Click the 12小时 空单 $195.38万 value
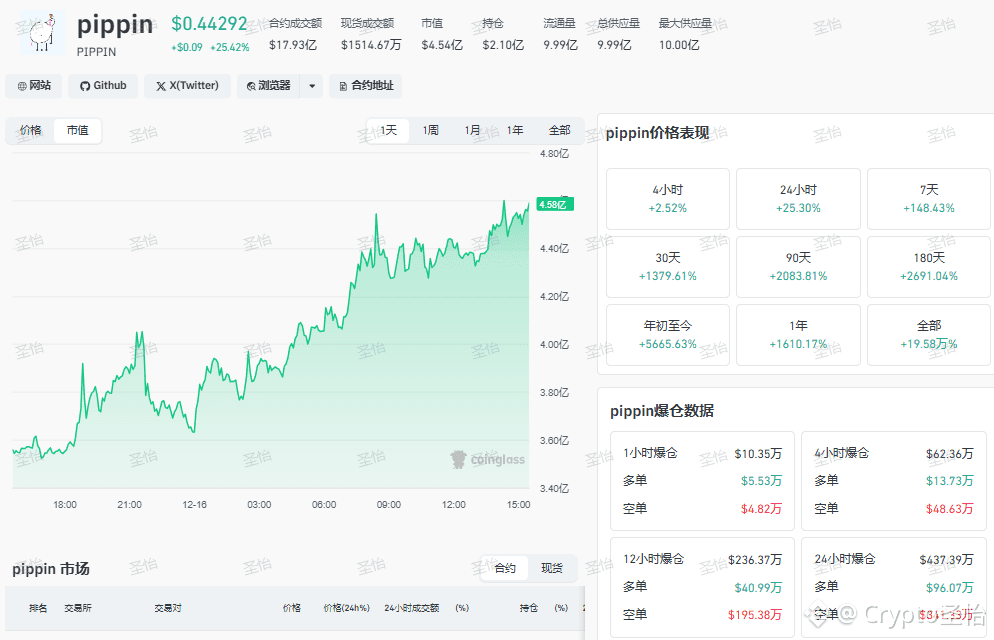 click(754, 615)
